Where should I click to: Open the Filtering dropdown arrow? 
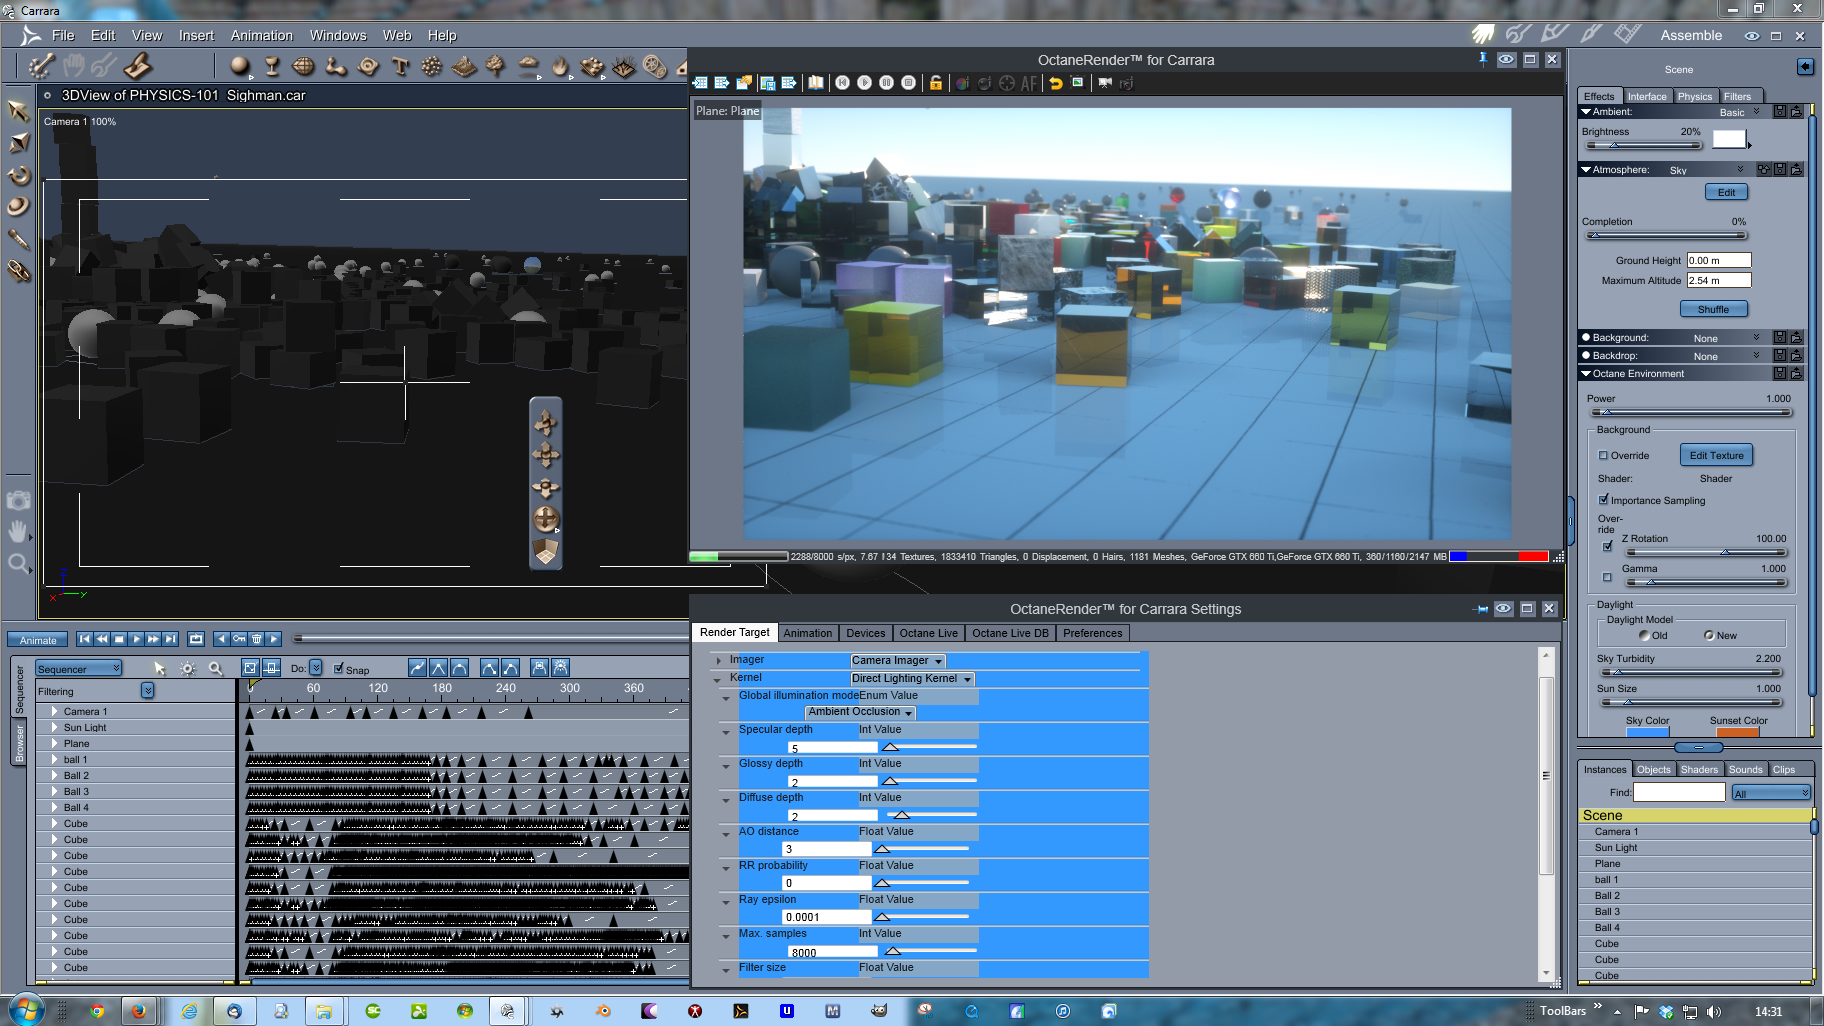[147, 690]
